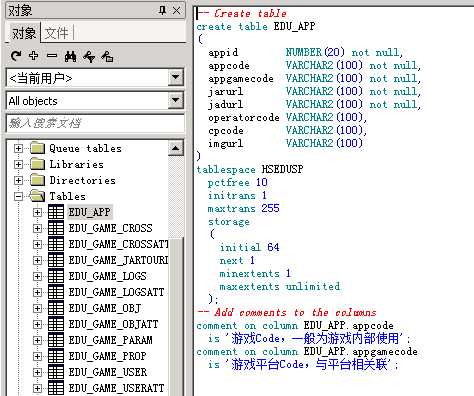
Task: Click the Directories folder icon
Action: tap(37, 180)
